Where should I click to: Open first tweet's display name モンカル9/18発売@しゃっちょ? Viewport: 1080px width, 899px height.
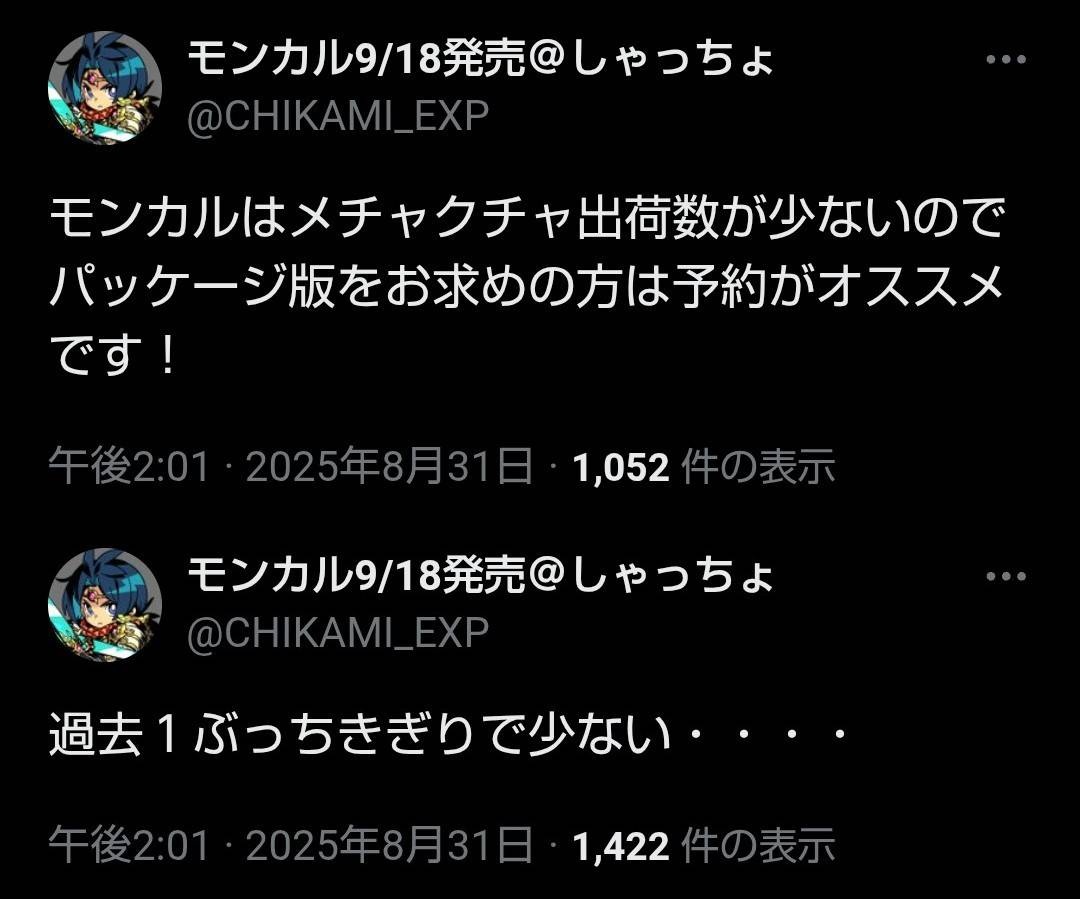pyautogui.click(x=480, y=59)
